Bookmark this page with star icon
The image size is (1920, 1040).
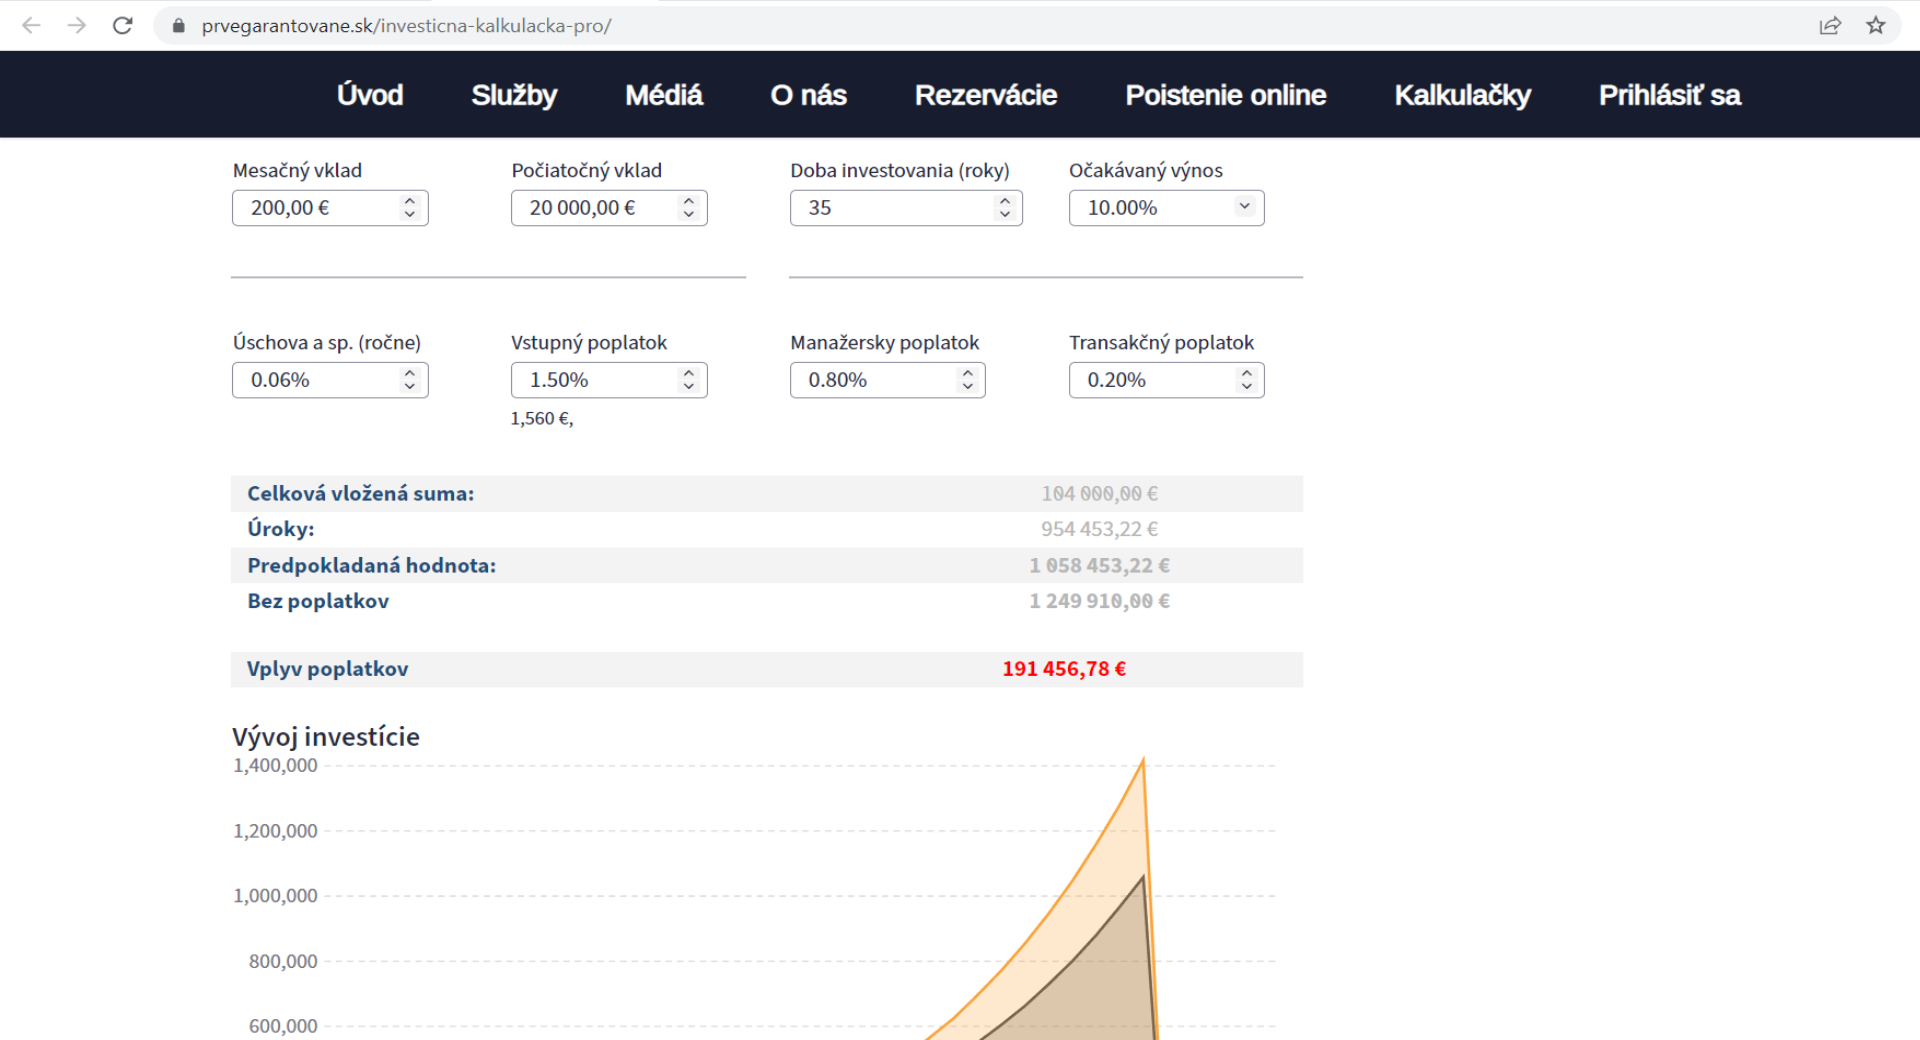[1876, 26]
